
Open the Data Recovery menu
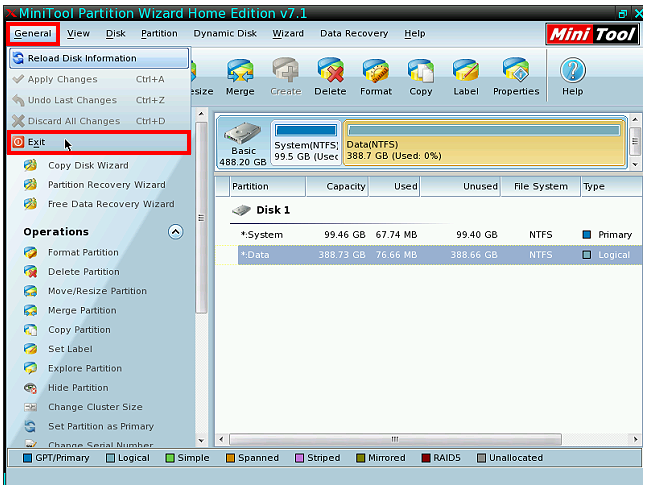(x=354, y=33)
